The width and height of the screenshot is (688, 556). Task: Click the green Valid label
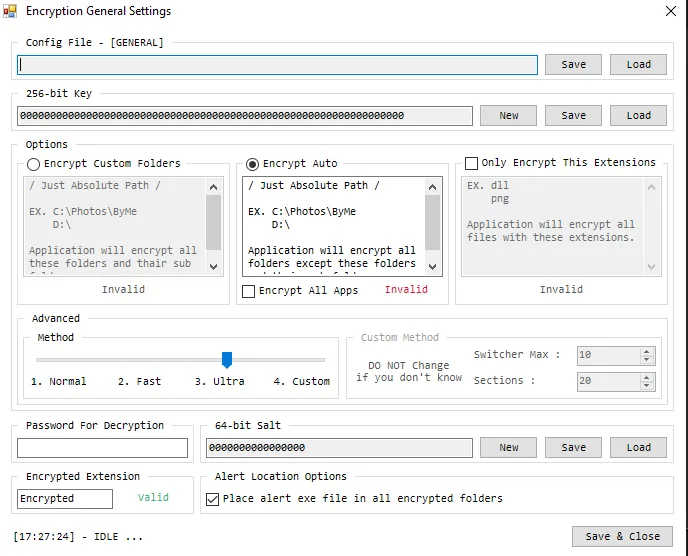[153, 498]
